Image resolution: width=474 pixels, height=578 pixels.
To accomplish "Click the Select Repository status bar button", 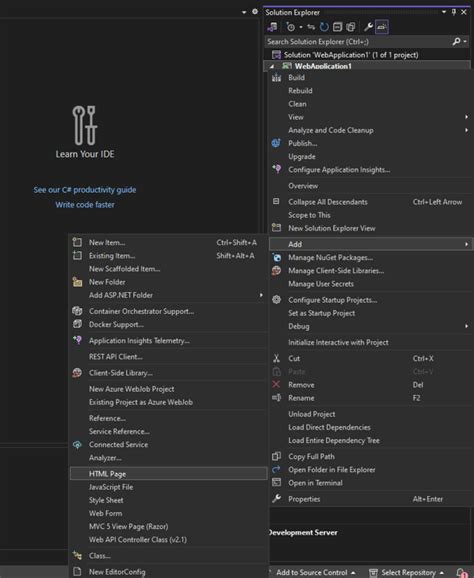I will pyautogui.click(x=407, y=572).
